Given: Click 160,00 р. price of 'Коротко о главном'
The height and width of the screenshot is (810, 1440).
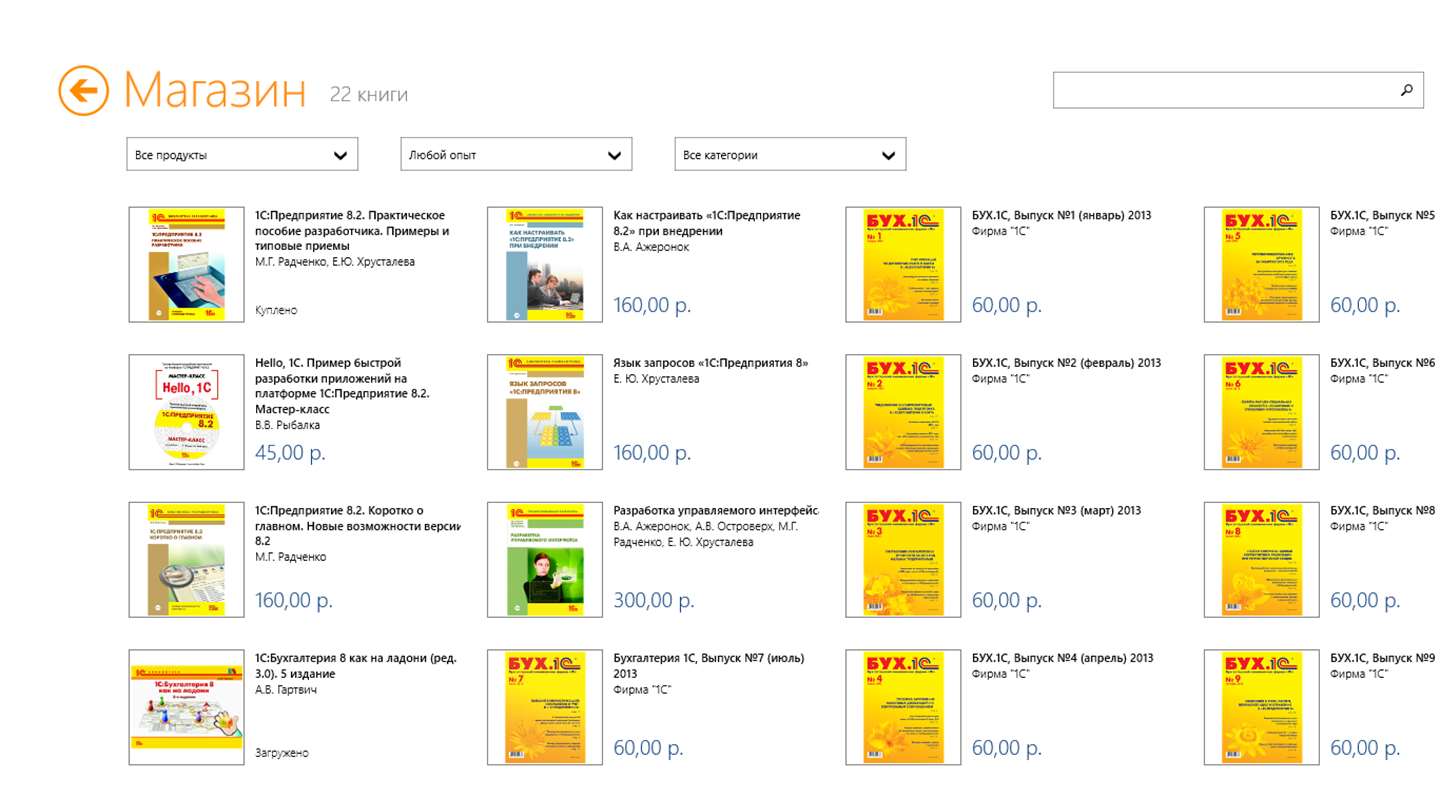Looking at the screenshot, I should point(294,600).
